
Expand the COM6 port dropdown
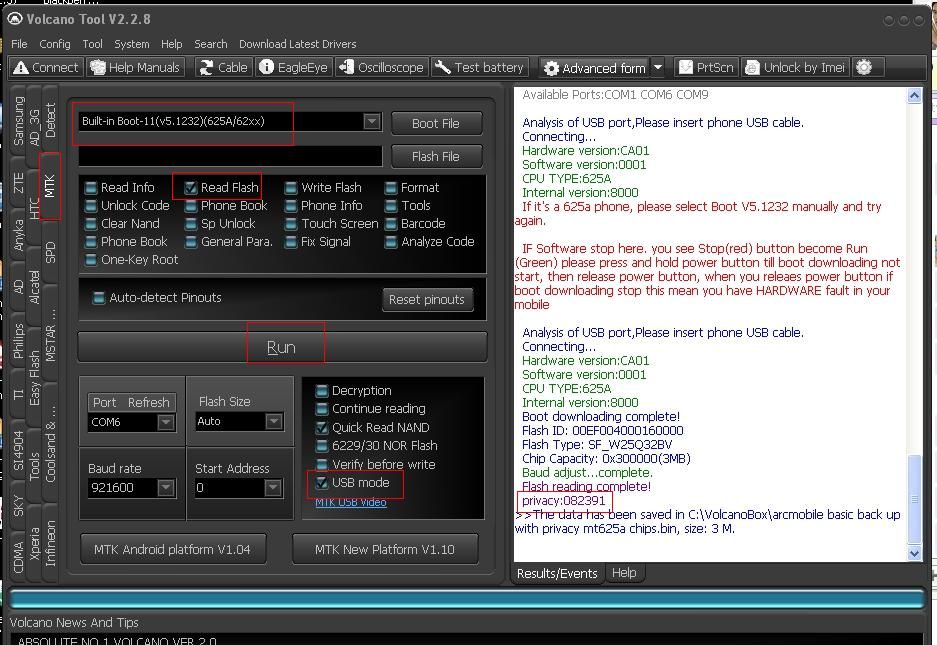(x=166, y=422)
